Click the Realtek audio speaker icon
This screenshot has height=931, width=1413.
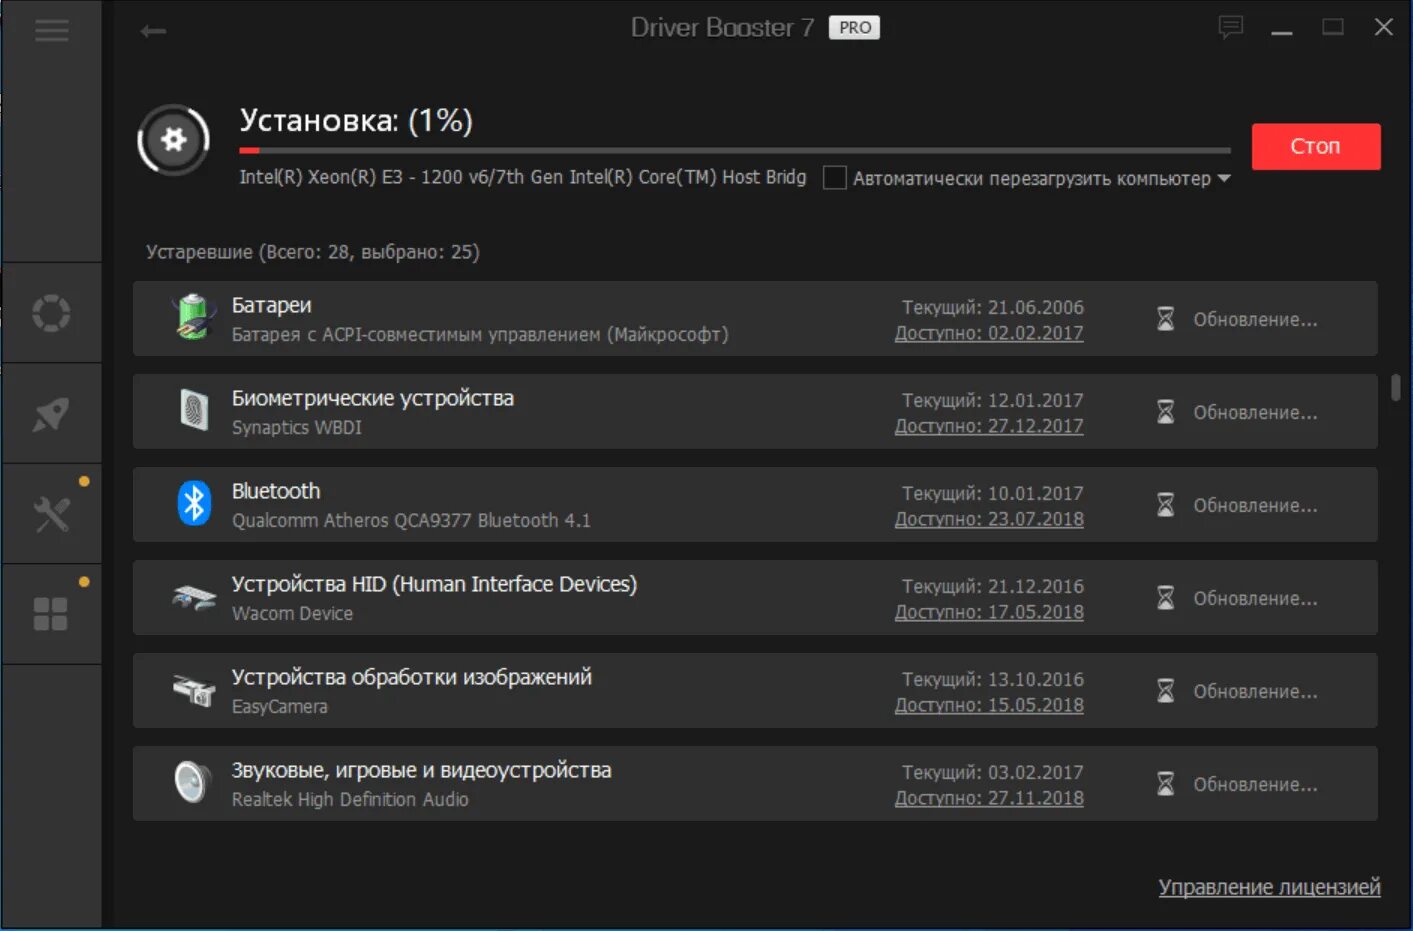192,782
